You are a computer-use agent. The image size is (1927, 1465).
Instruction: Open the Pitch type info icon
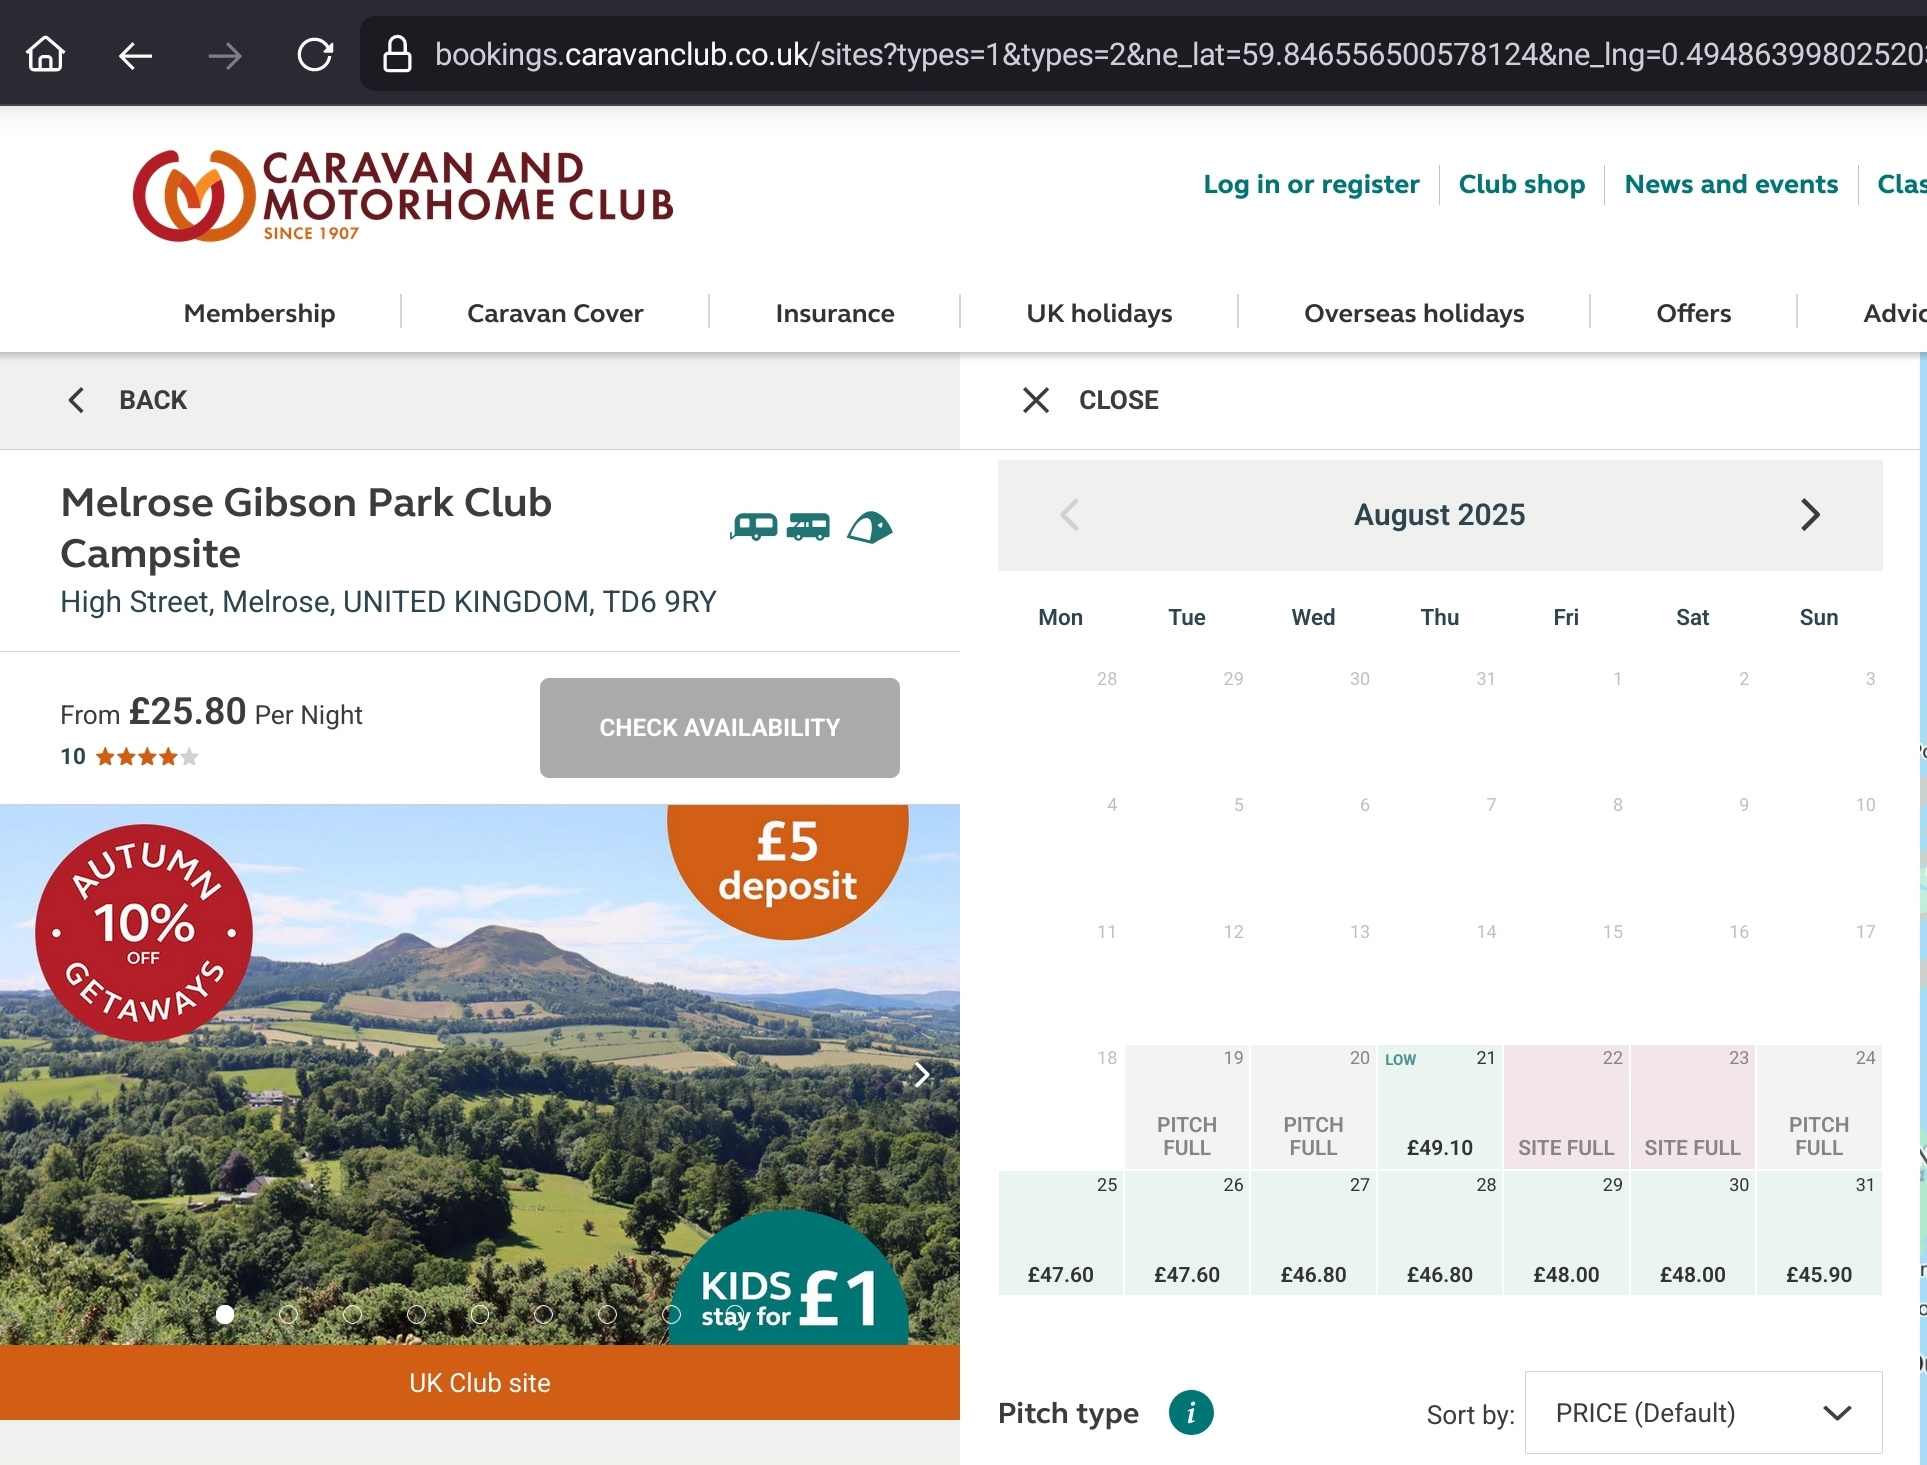[x=1190, y=1413]
